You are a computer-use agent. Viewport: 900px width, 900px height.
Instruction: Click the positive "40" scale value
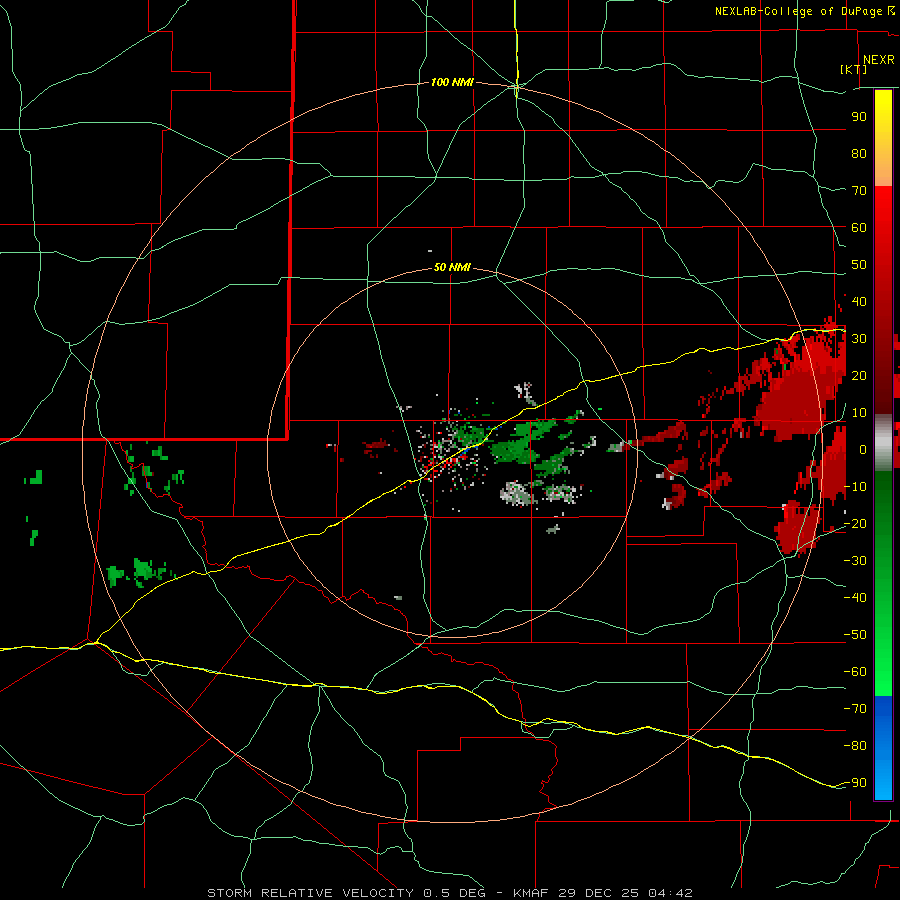click(859, 302)
